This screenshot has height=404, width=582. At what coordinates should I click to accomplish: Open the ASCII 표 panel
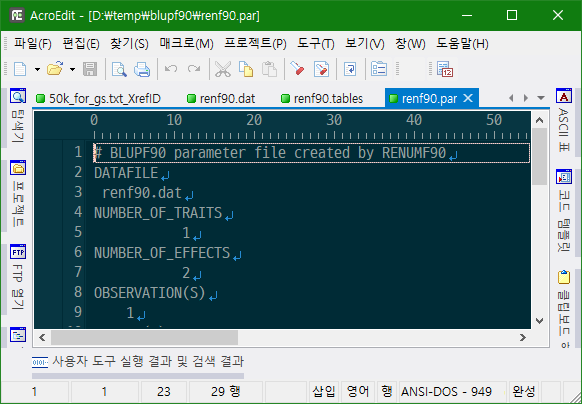click(x=564, y=121)
